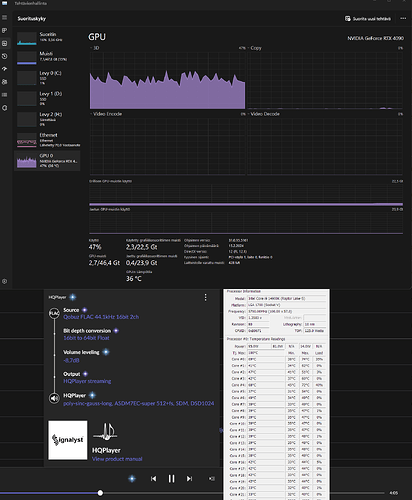Click the 36 °C GPU temperature value

pos(134,279)
